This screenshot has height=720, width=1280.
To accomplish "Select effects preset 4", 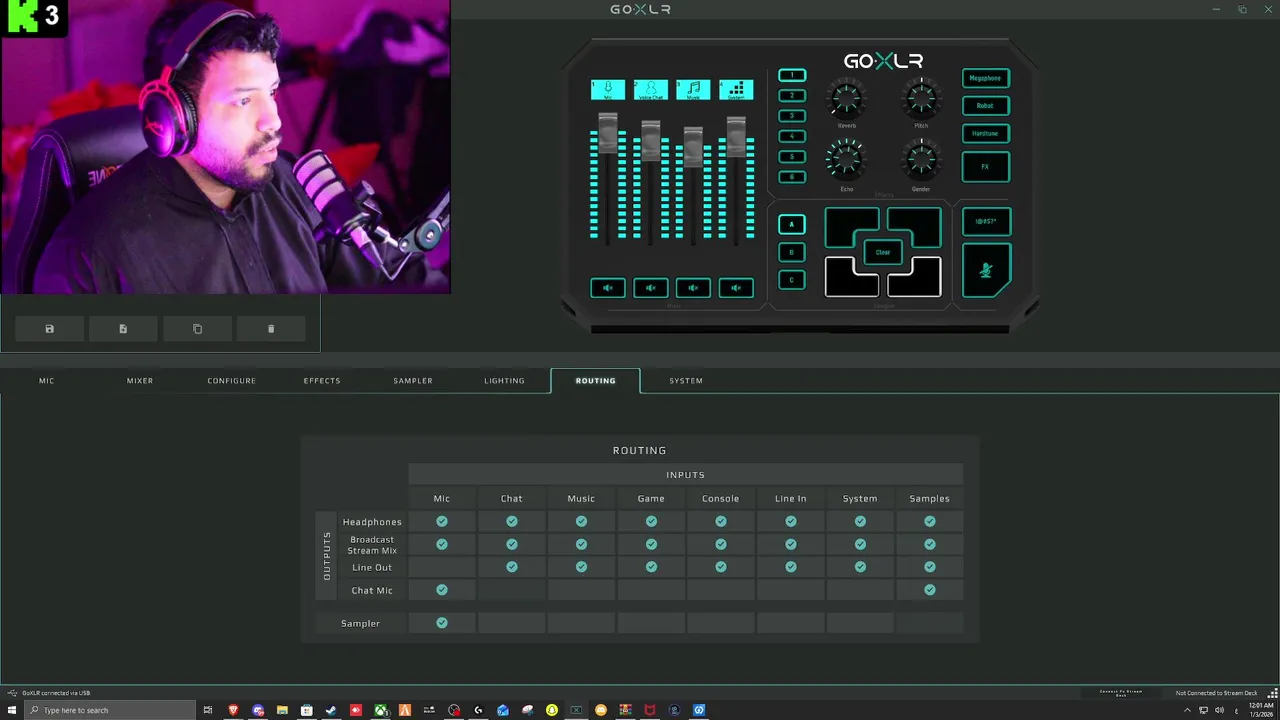I will (791, 136).
